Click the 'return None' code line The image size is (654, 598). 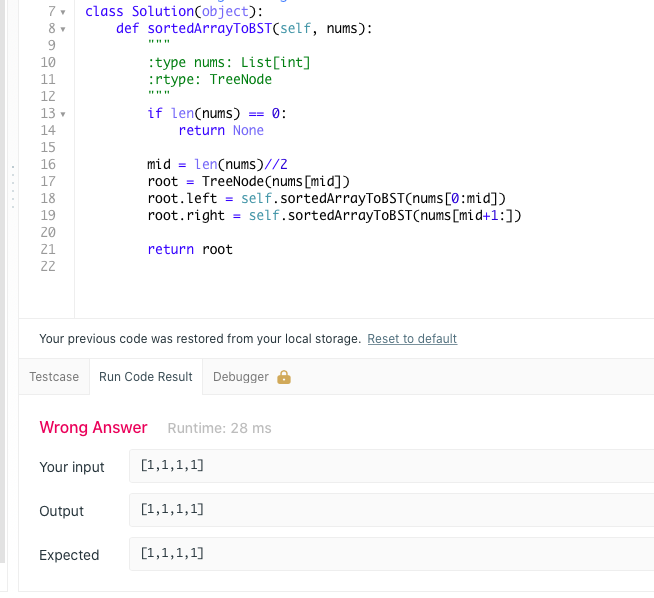[x=221, y=131]
